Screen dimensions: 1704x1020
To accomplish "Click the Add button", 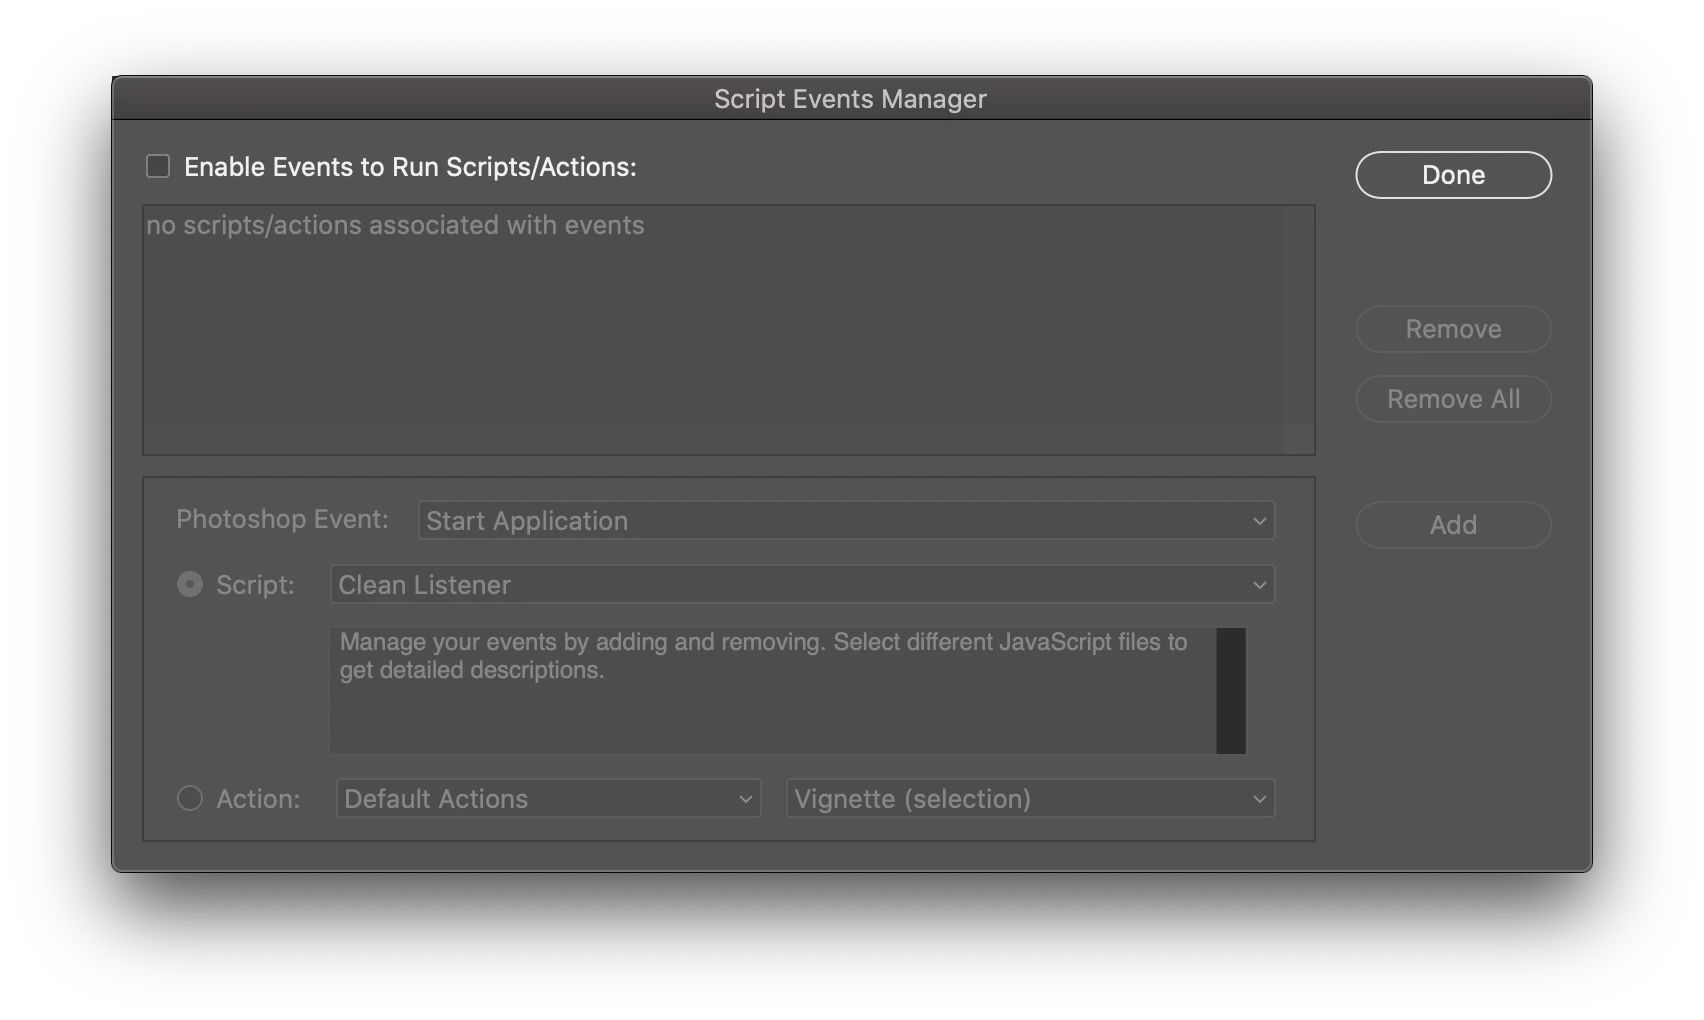I will pos(1453,525).
